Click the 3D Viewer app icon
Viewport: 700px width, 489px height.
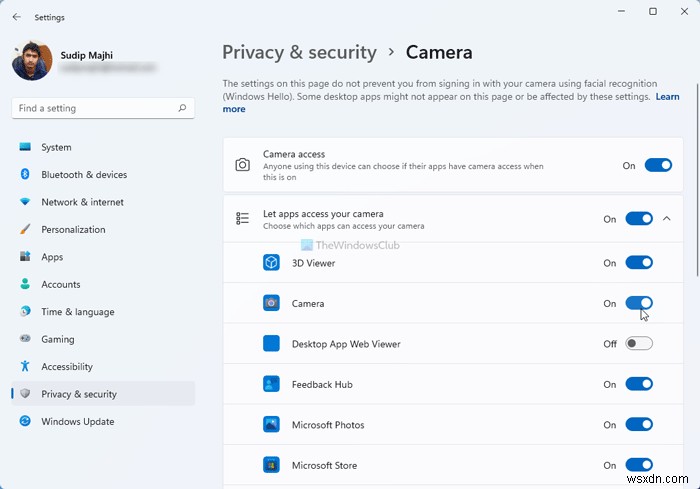(271, 263)
